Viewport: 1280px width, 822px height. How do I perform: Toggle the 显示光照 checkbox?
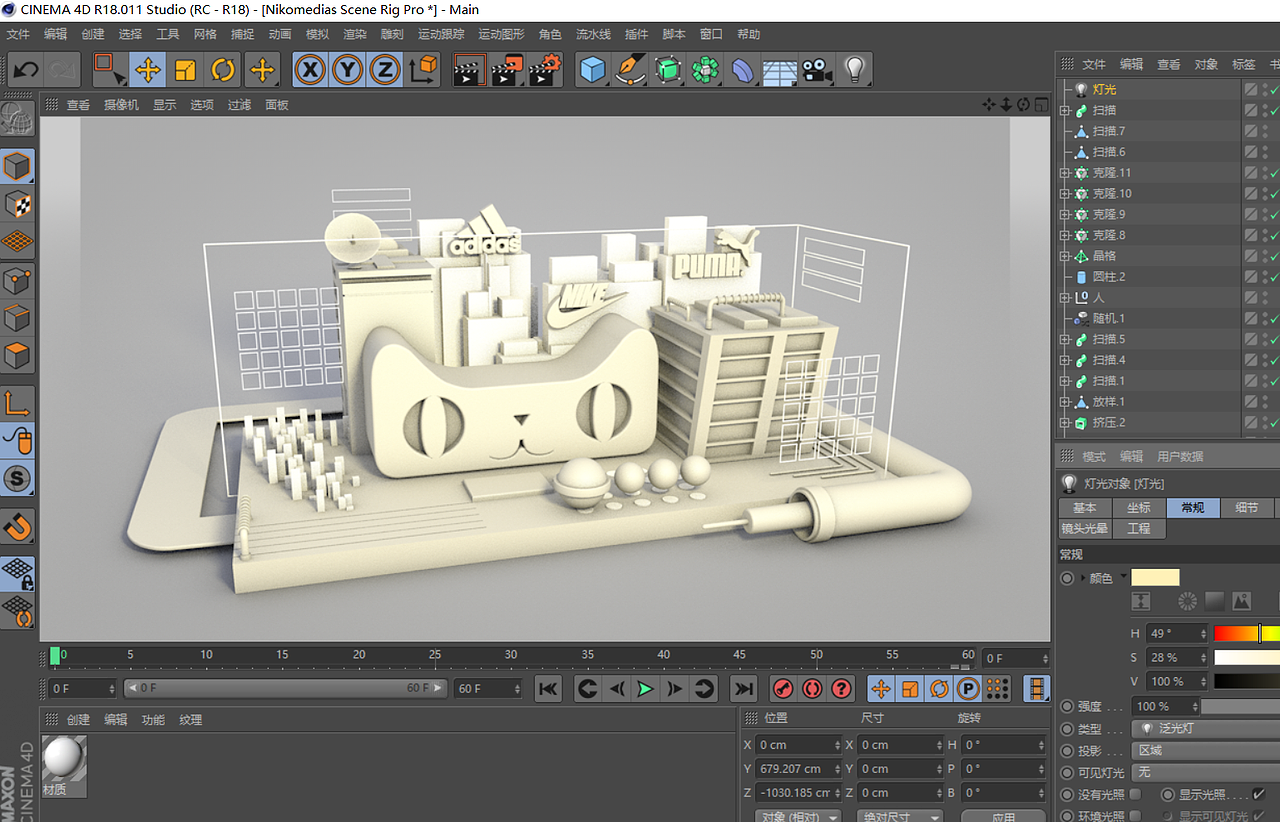(x=1259, y=795)
